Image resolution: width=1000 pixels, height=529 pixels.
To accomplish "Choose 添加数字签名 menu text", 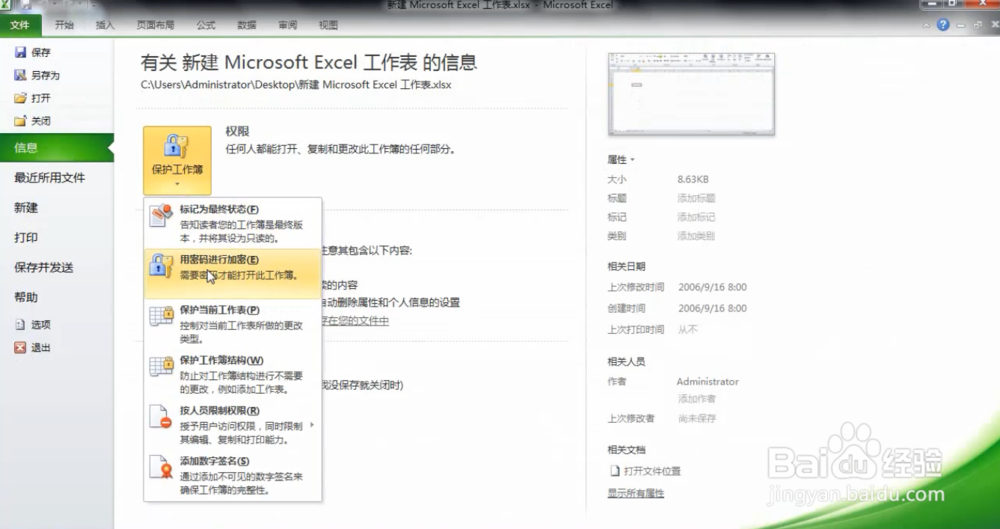I will point(214,461).
